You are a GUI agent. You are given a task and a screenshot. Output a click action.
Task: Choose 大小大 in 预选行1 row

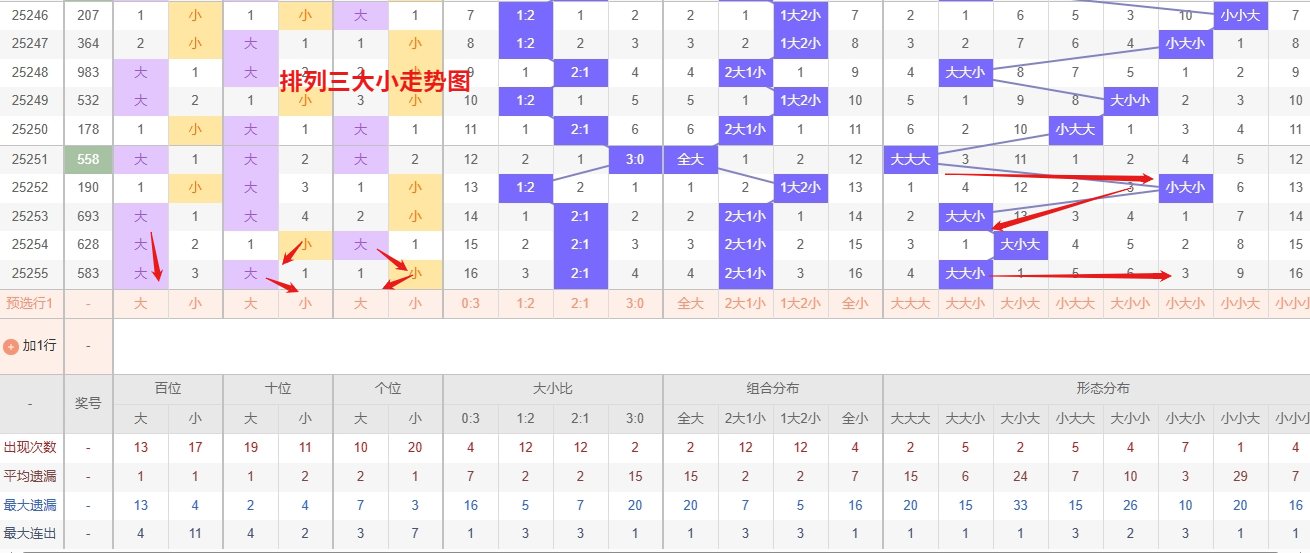[1020, 303]
